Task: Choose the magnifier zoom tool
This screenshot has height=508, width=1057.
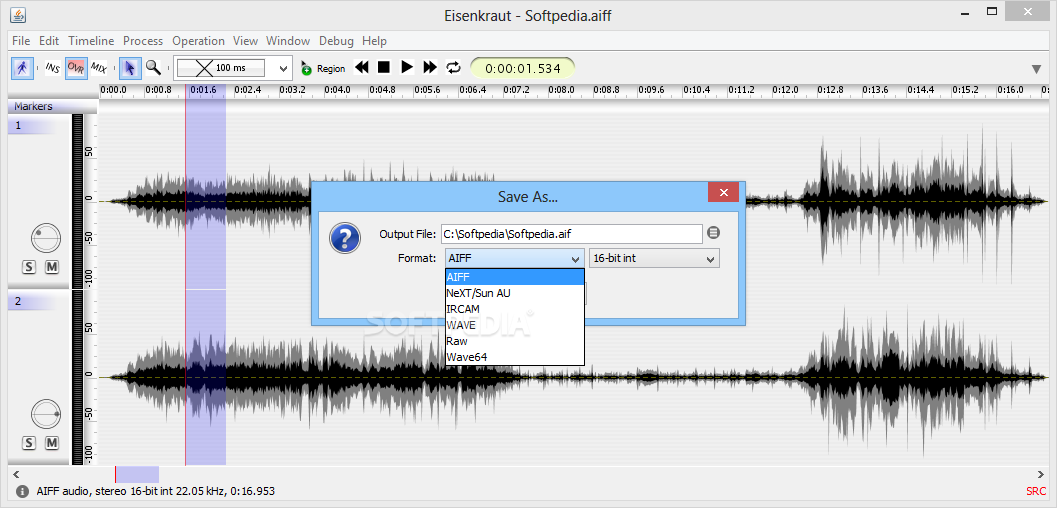Action: (x=154, y=67)
